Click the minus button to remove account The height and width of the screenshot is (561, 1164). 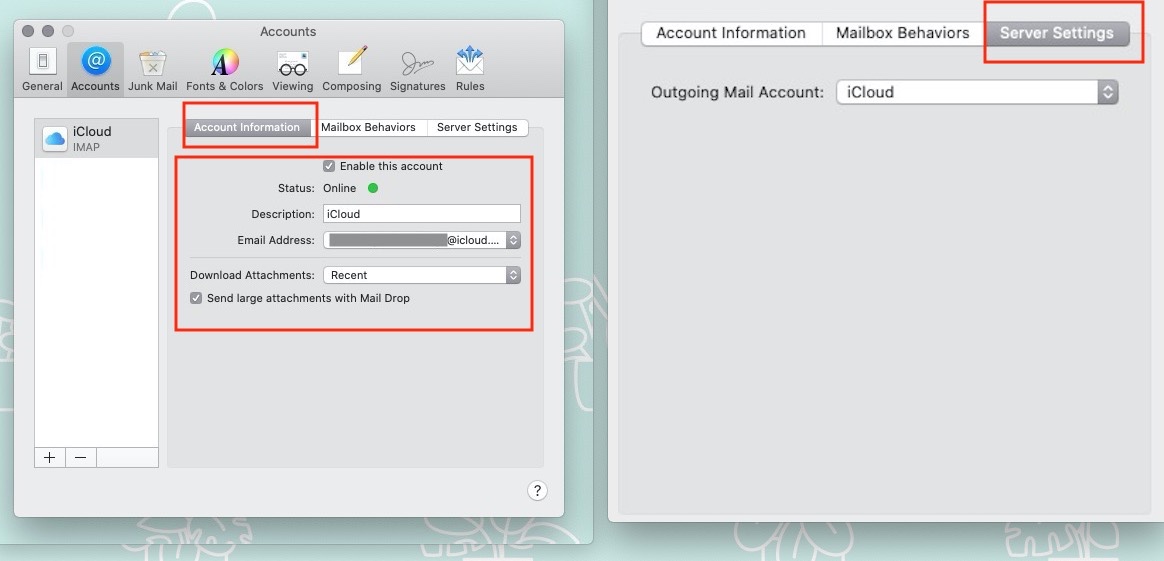point(81,458)
